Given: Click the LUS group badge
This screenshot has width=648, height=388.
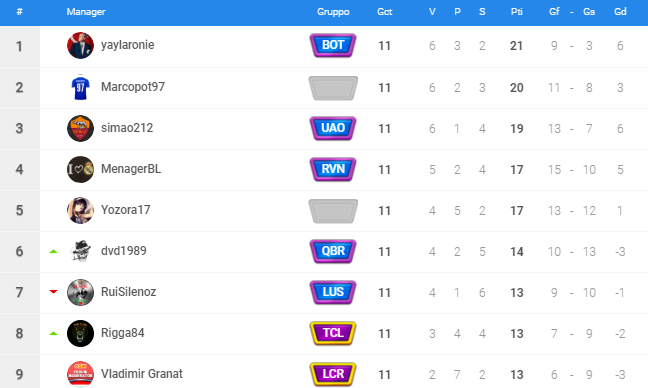Looking at the screenshot, I should click(x=333, y=292).
